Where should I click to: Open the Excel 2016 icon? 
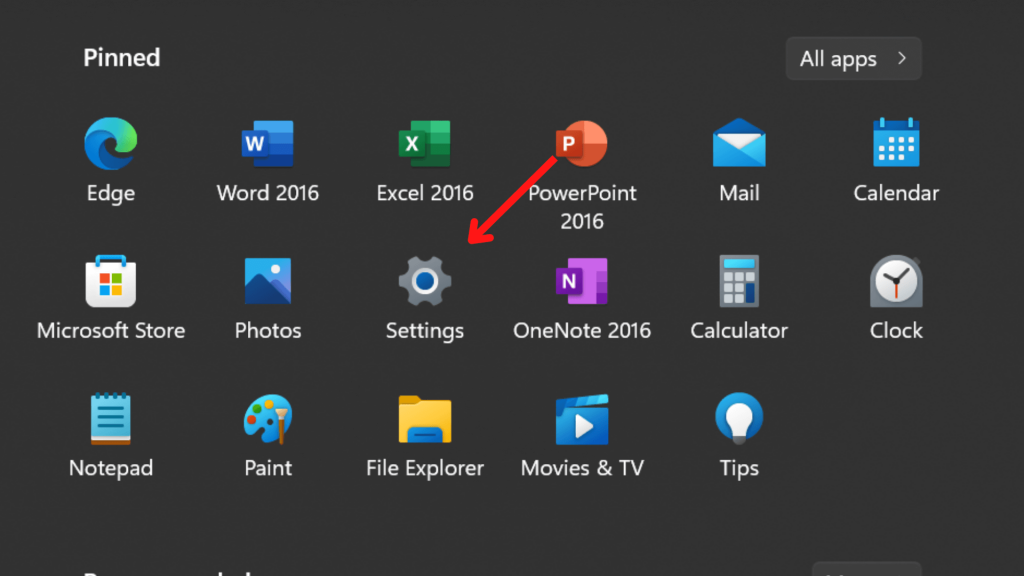(424, 143)
